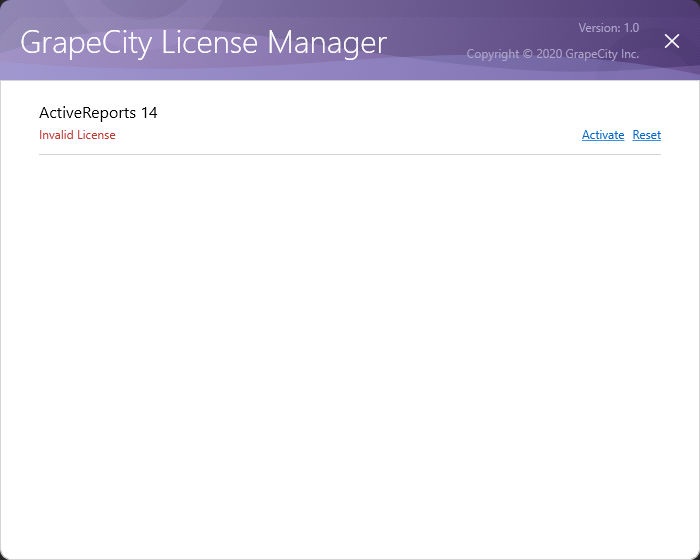
Task: Click the Invalid License status text
Action: 77,135
